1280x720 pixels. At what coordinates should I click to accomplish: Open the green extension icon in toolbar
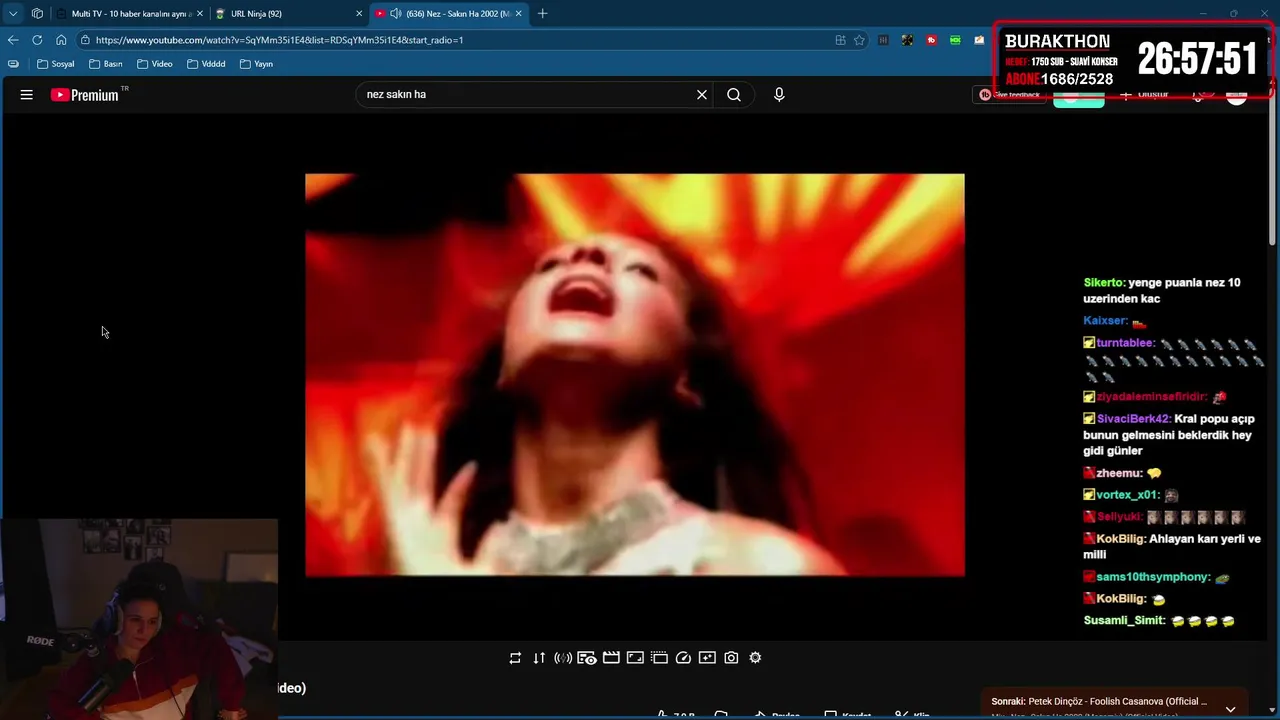(955, 40)
